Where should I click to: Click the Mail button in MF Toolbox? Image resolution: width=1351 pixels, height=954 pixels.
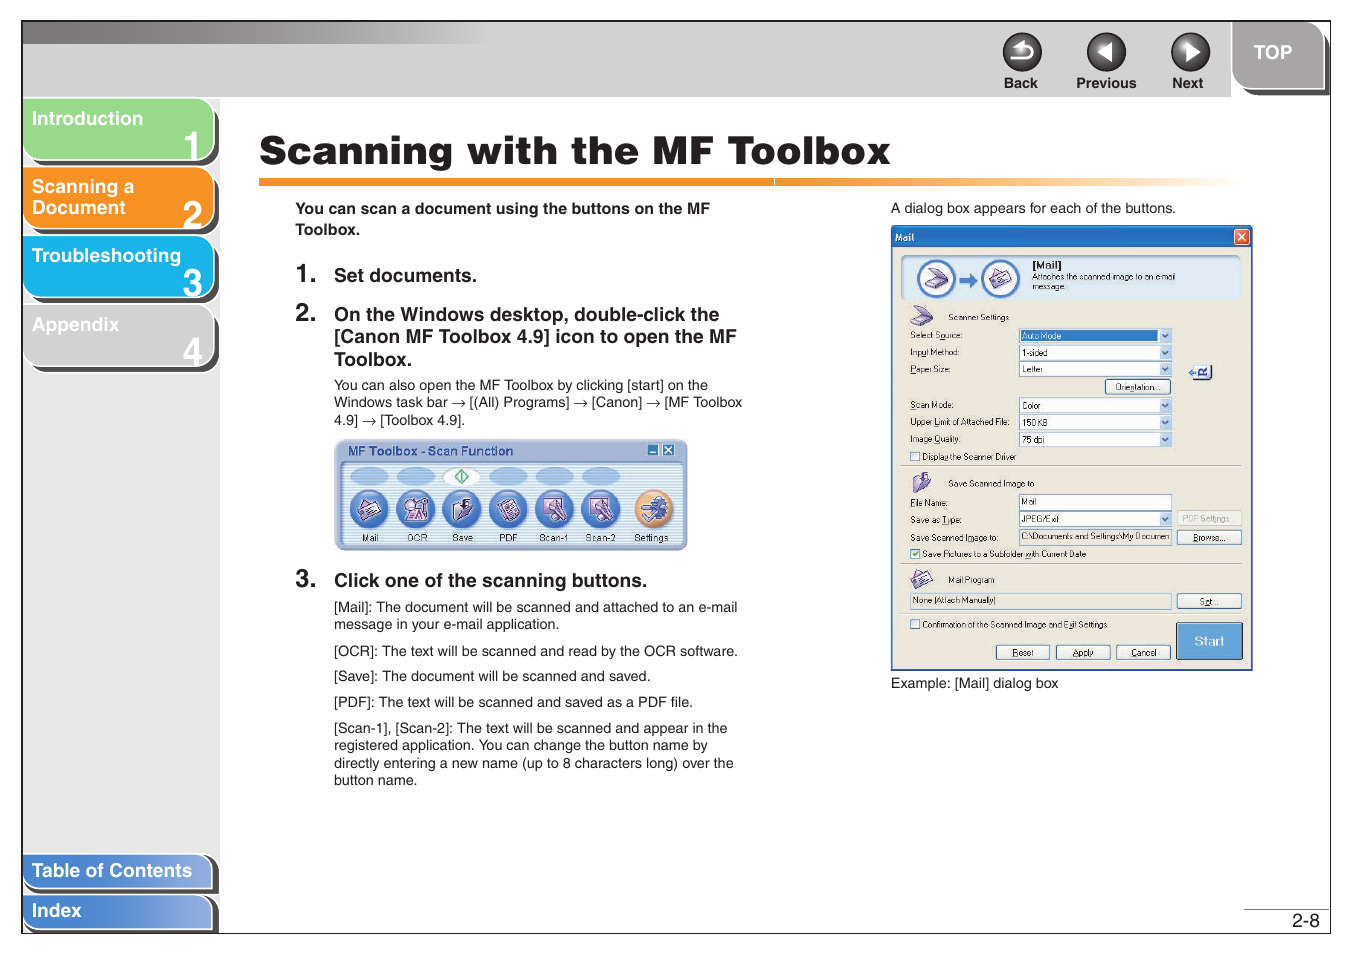[x=369, y=509]
